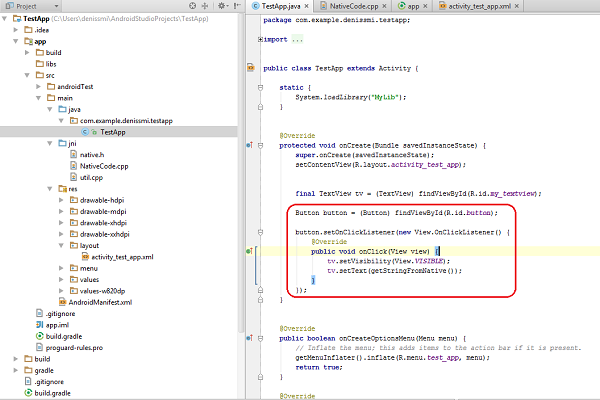600x400 pixels.
Task: Click the my_textview id reference
Action: coord(512,193)
